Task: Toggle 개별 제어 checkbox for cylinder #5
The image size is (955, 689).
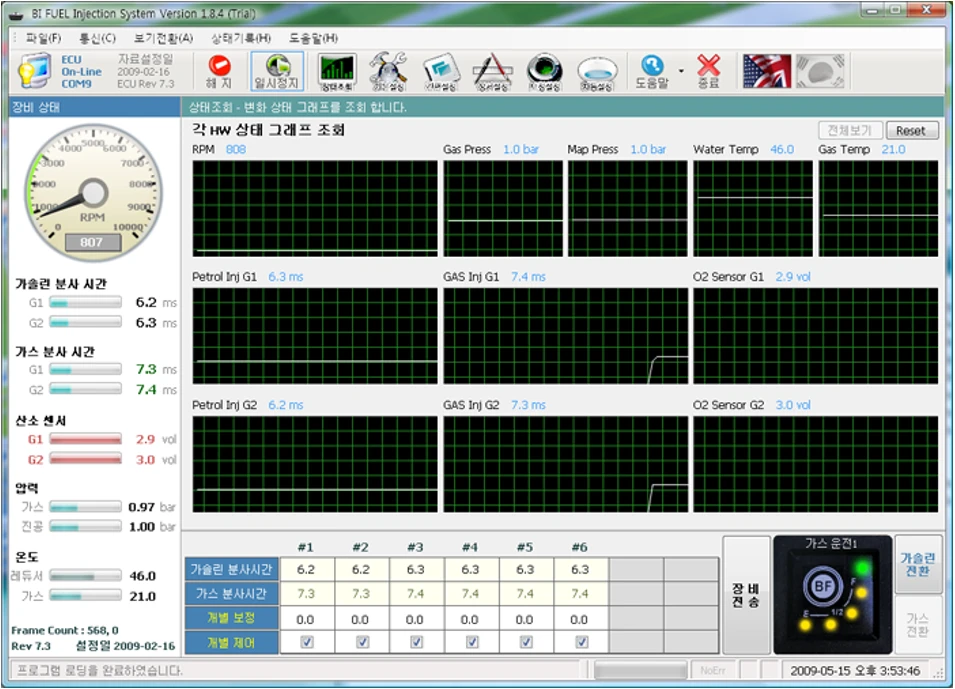Action: point(526,641)
